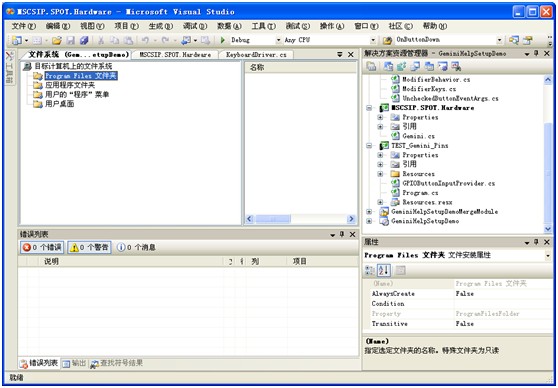Viewport: 558px width, 388px height.
Task: Open the Custom Actions Editor icon
Action: click(x=442, y=66)
